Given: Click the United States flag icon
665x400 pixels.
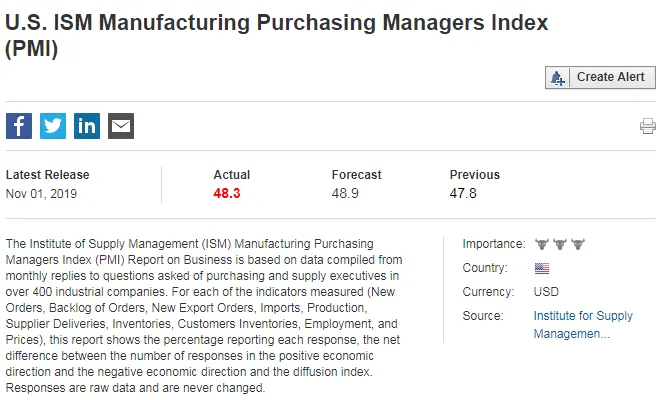Looking at the screenshot, I should click(542, 268).
